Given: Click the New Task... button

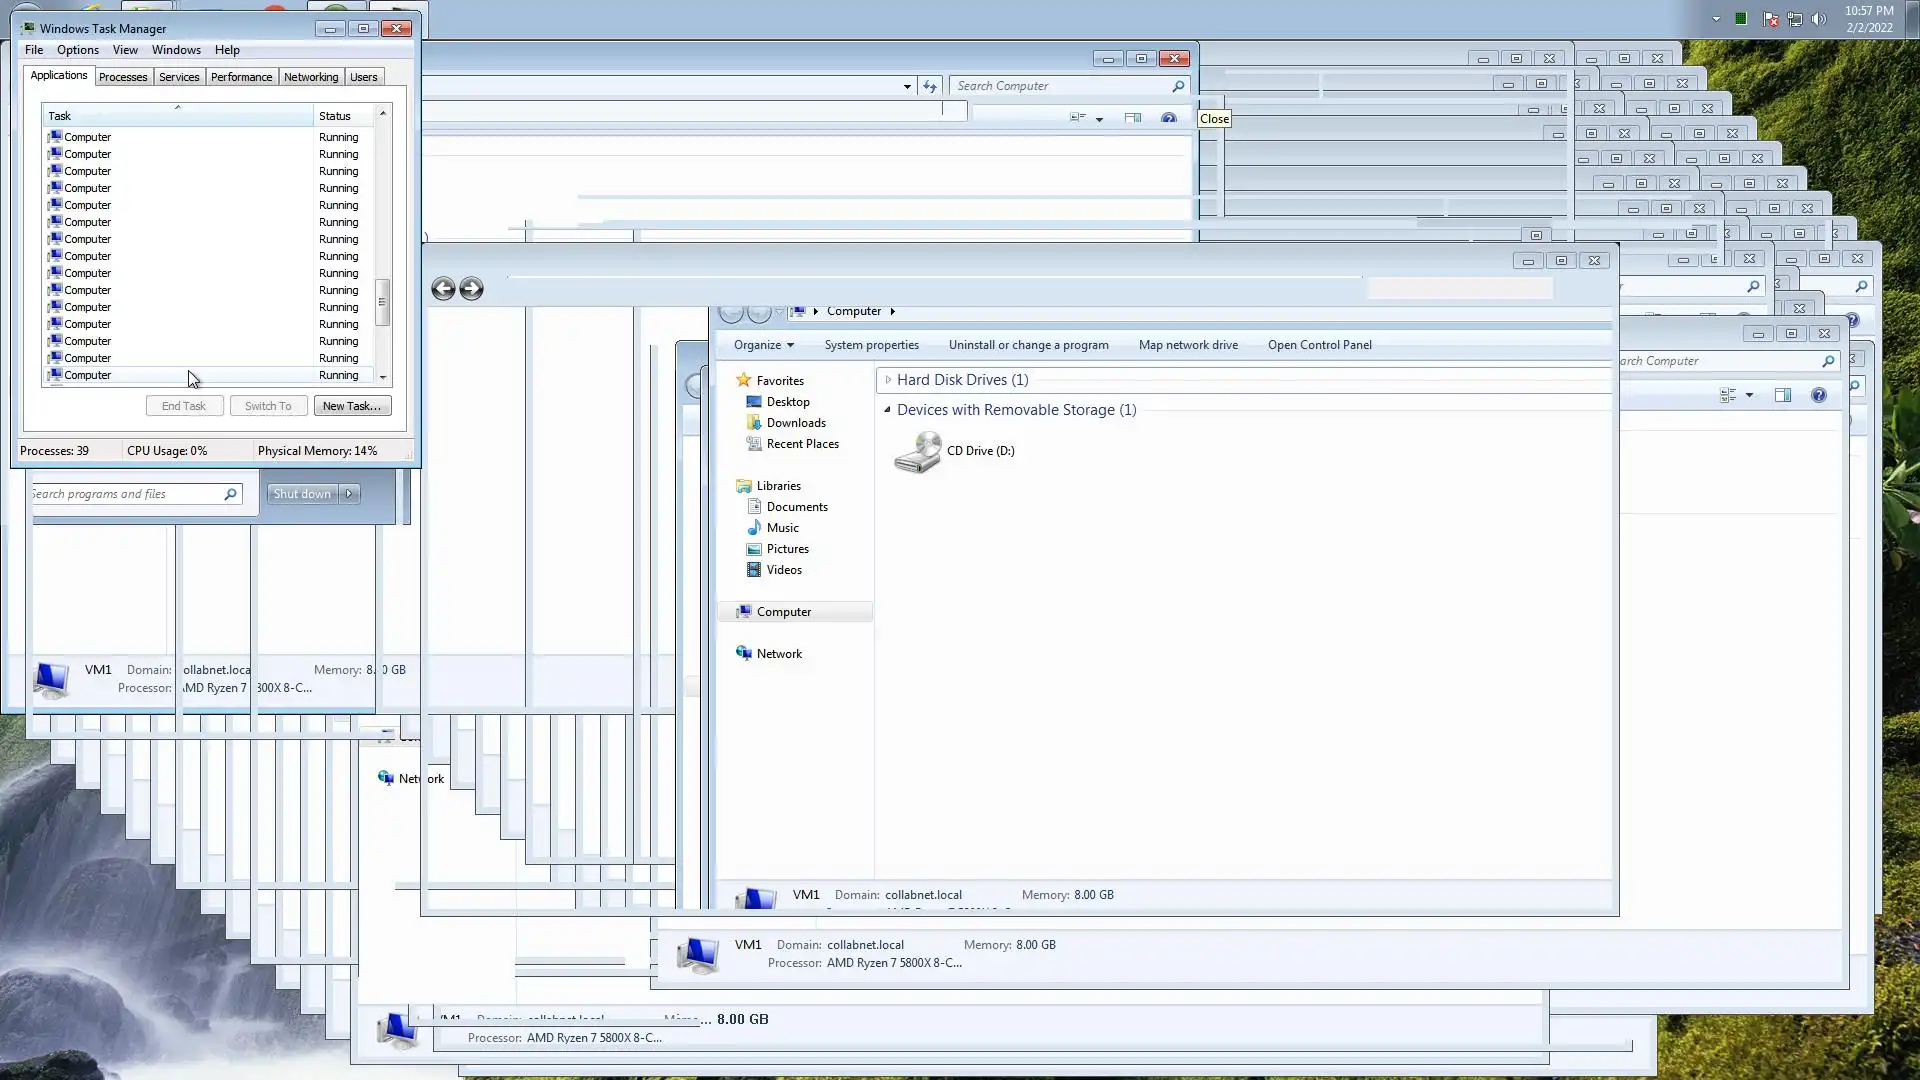Looking at the screenshot, I should [351, 406].
